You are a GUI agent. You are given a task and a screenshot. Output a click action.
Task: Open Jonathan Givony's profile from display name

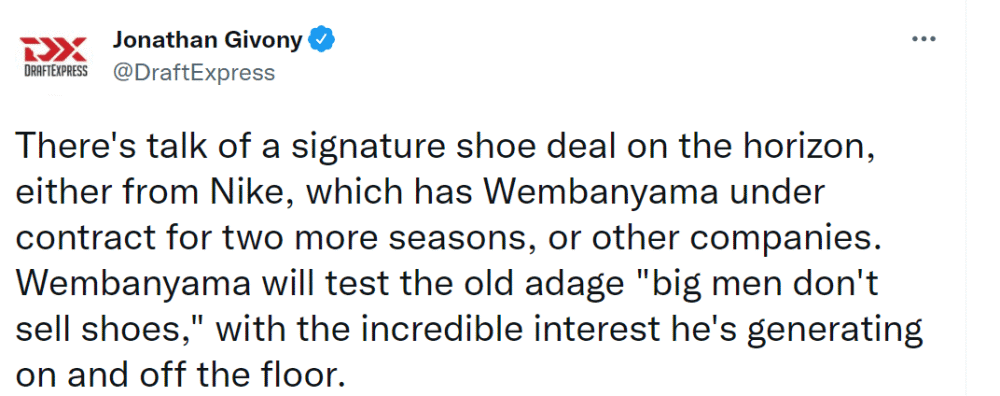[x=208, y=40]
